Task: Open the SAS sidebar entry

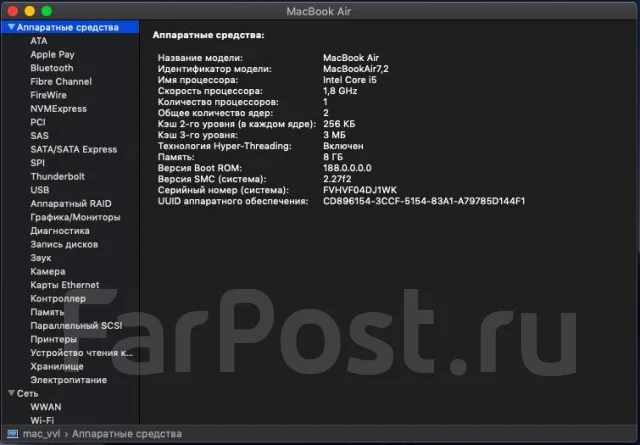Action: click(39, 136)
